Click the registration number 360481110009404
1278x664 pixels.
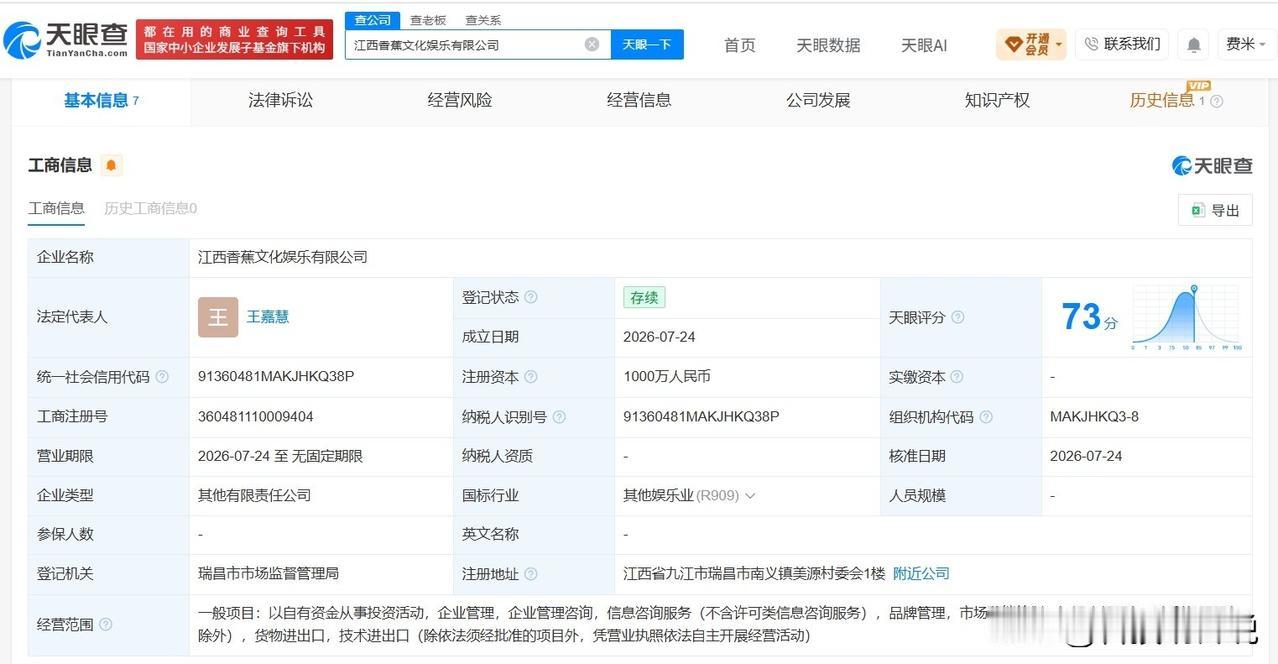(x=256, y=417)
